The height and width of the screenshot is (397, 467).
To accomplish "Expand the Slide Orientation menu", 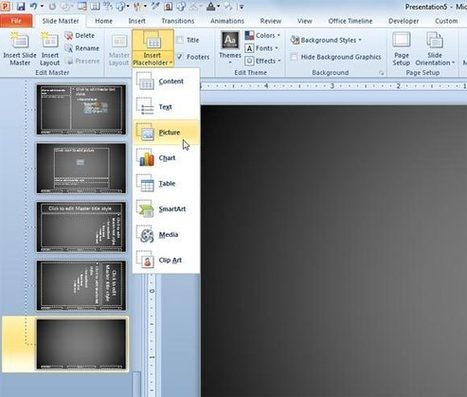I will (435, 49).
